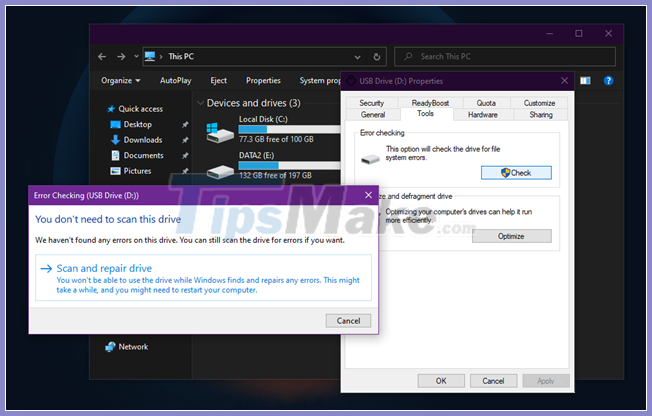Viewport: 652px width, 416px height.
Task: Click AutoPlay in the Explorer toolbar
Action: [x=175, y=81]
